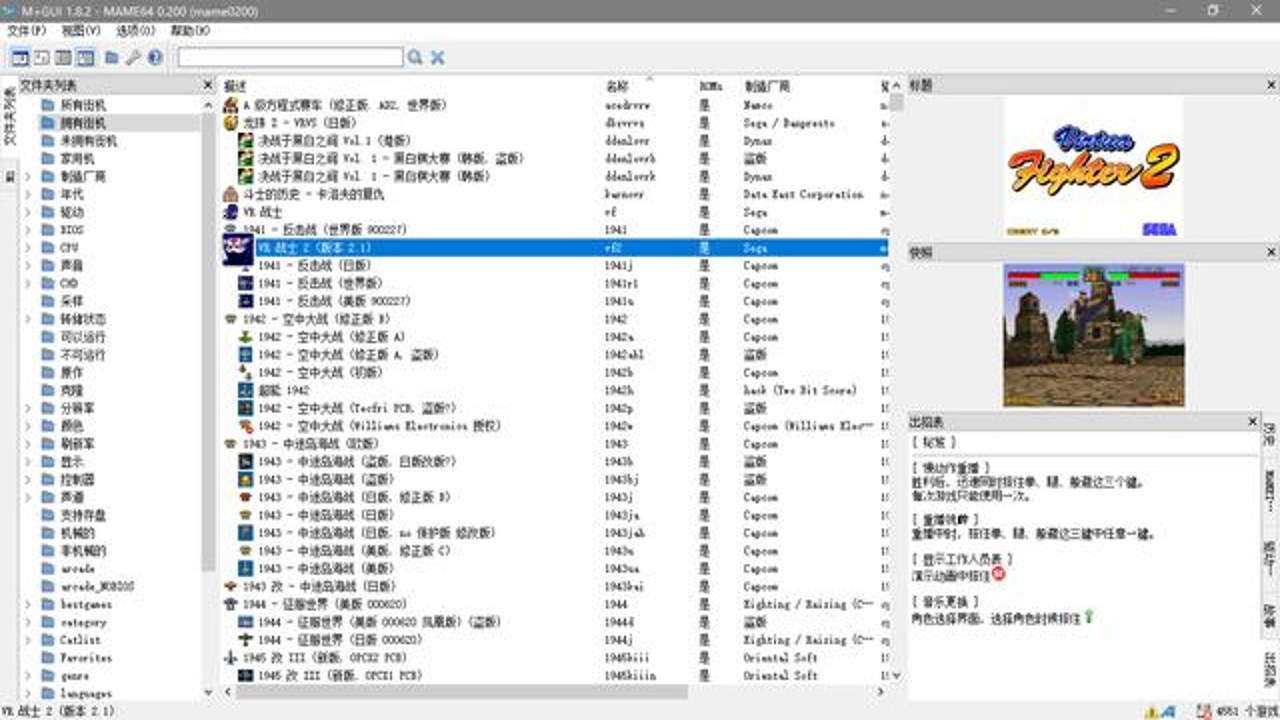Screen dimensions: 1280x720
Task: Click inside the search input field
Action: click(290, 57)
